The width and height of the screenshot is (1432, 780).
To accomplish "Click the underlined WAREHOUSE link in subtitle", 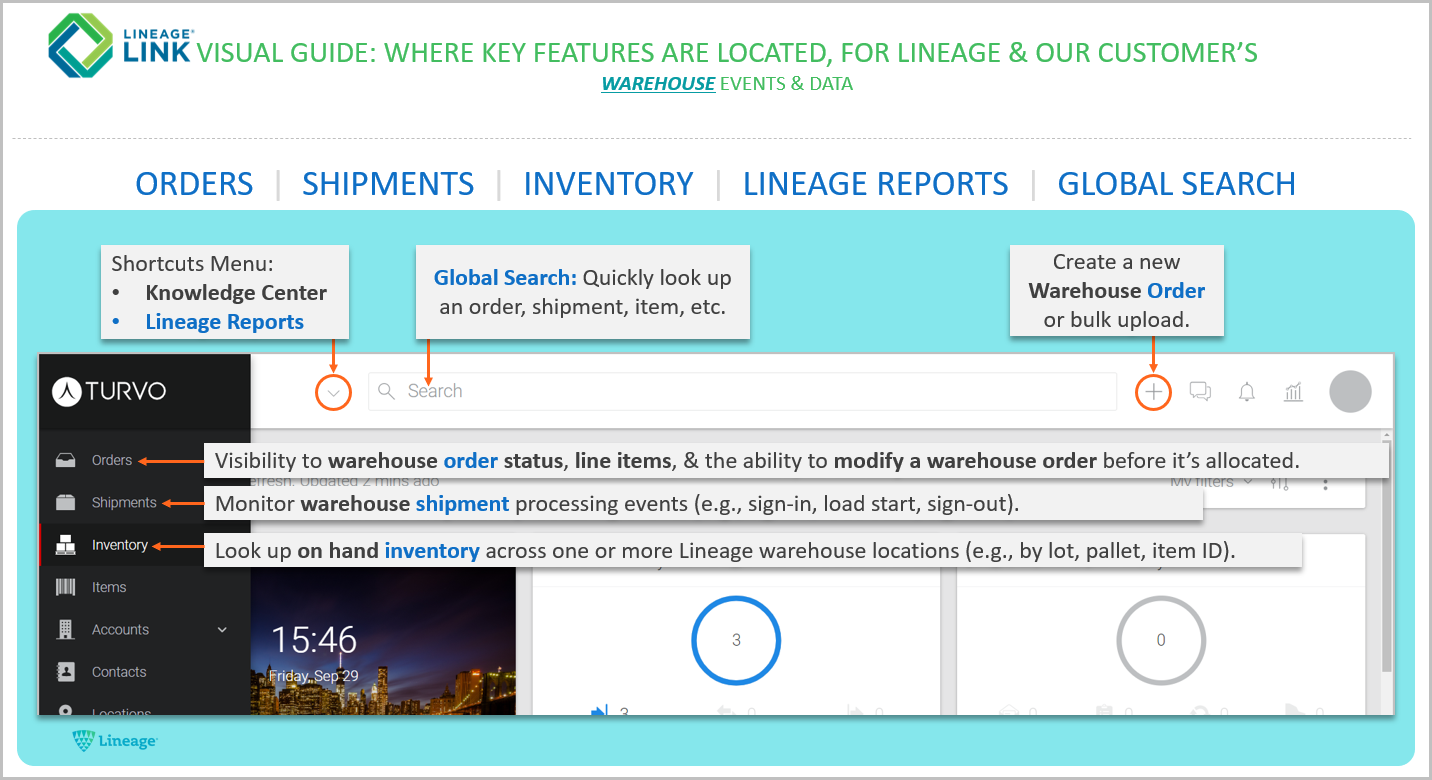I will point(658,84).
